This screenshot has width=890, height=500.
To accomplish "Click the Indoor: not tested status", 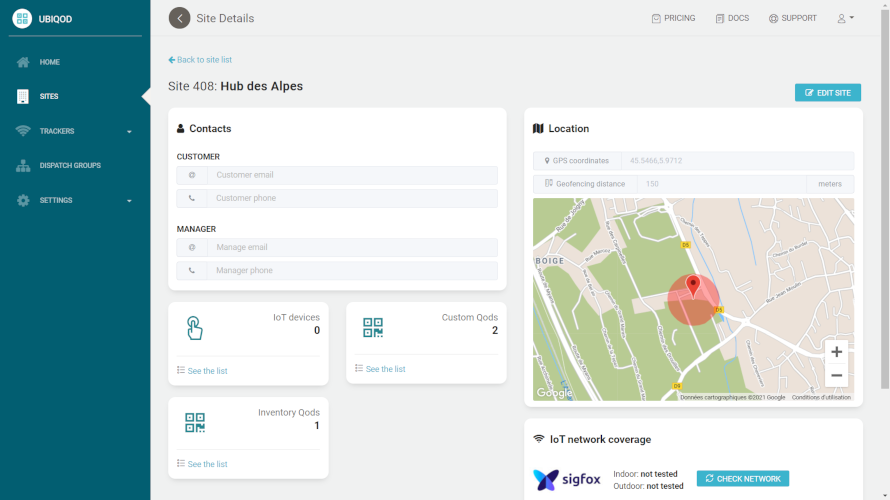I will pos(645,474).
